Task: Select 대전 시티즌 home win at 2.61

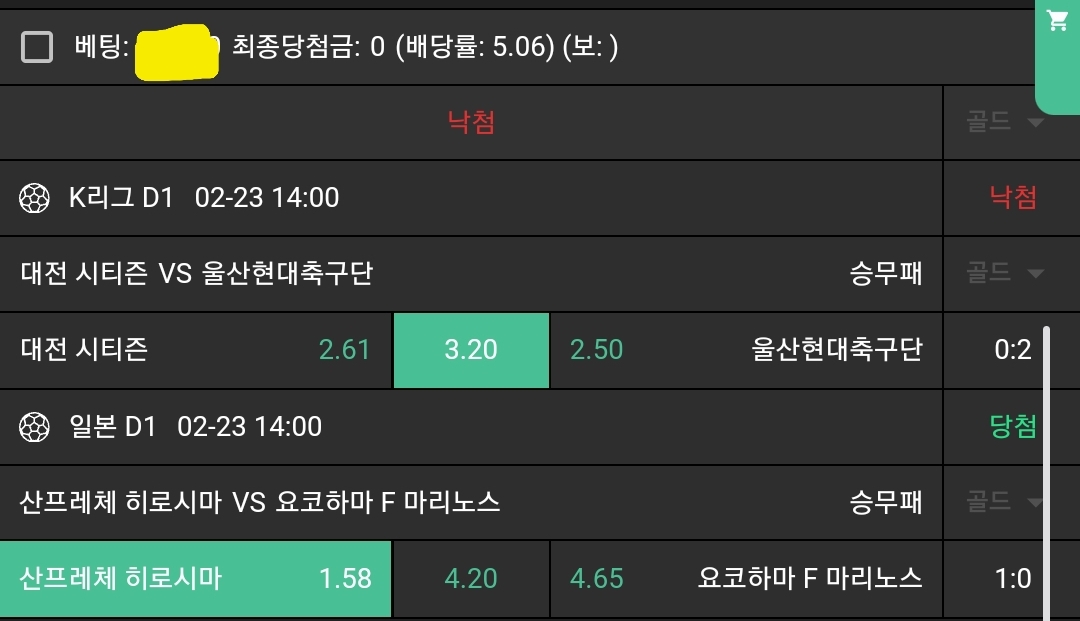Action: pyautogui.click(x=196, y=350)
